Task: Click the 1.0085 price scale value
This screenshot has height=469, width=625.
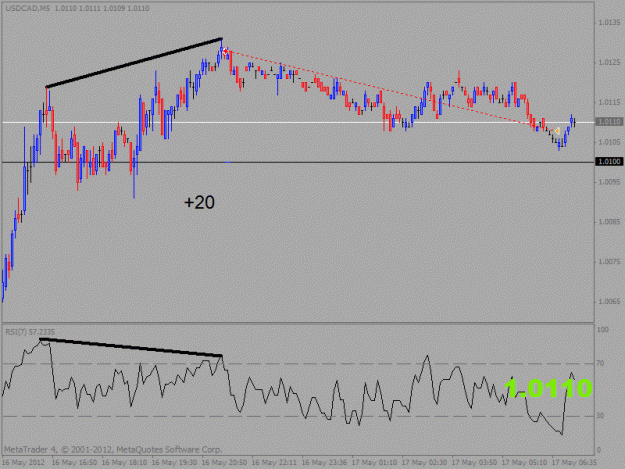Action: tap(609, 222)
